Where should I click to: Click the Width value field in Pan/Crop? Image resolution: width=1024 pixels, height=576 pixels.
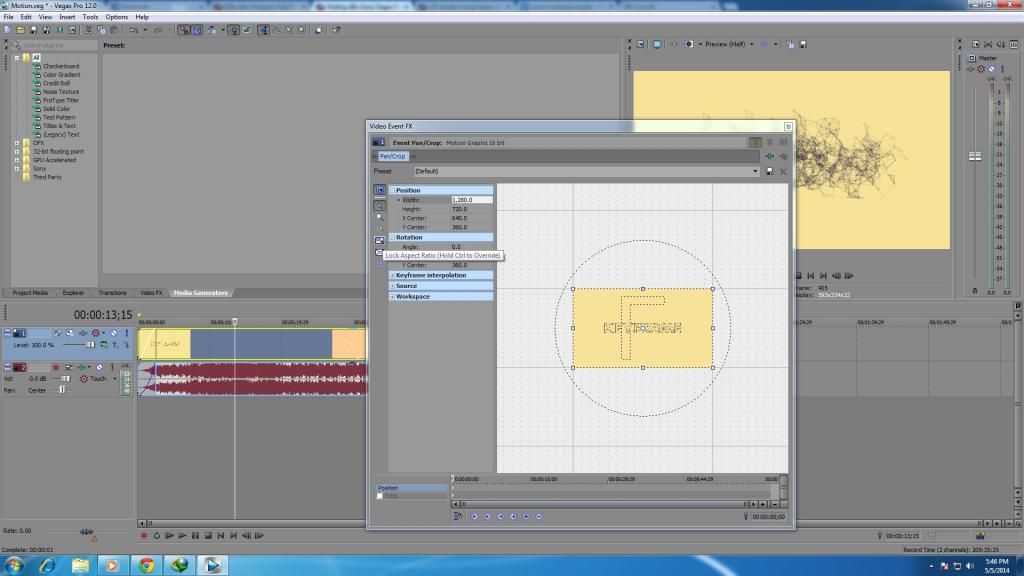click(x=471, y=200)
